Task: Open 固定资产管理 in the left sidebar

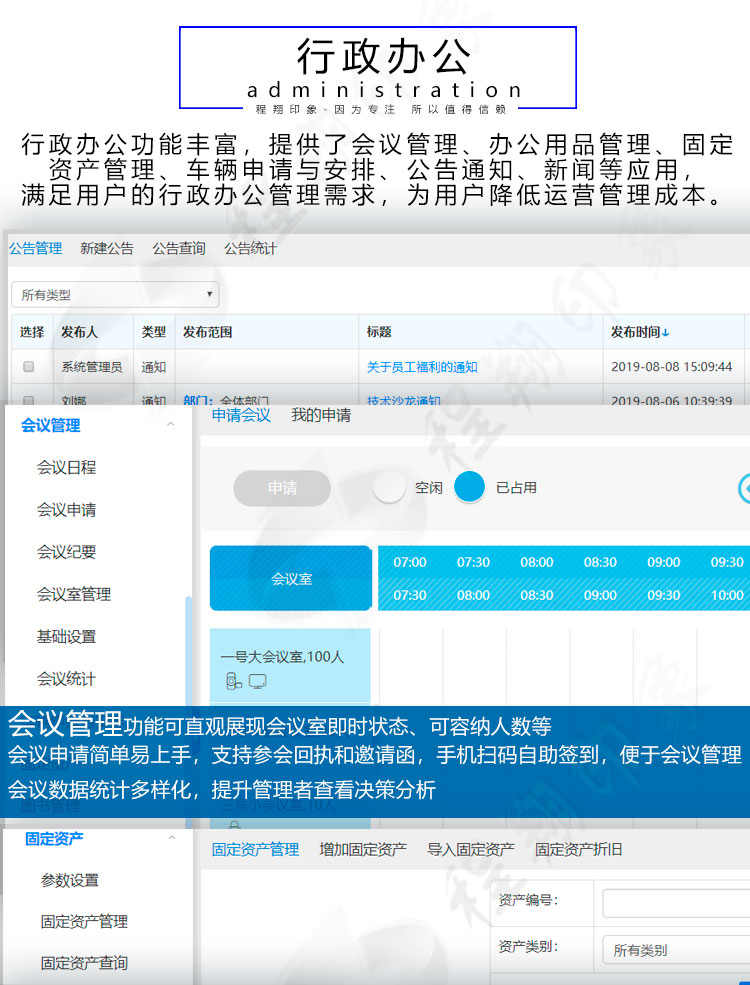Action: click(x=84, y=922)
